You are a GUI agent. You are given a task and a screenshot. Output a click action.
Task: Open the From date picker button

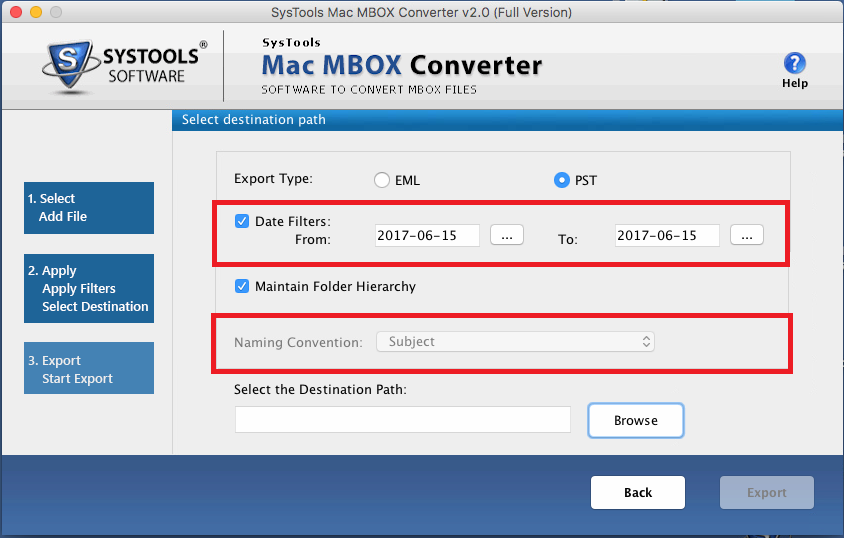pyautogui.click(x=507, y=235)
